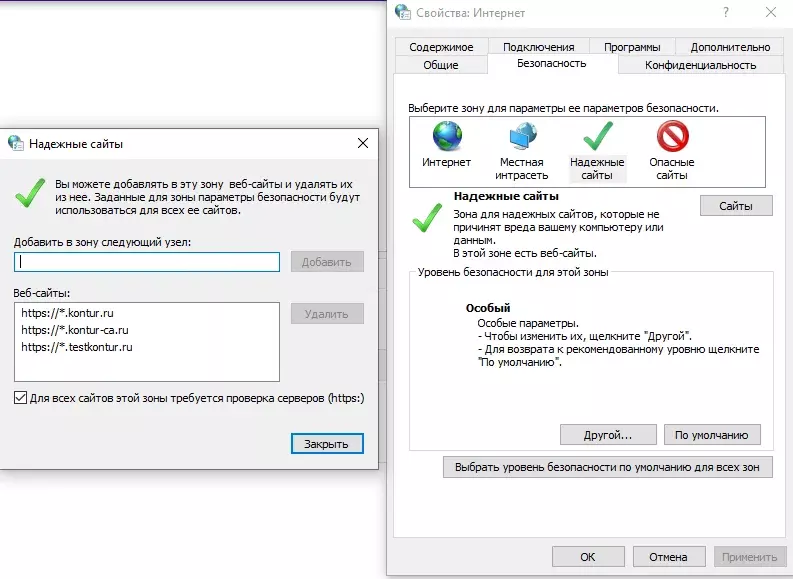793x579 pixels.
Task: Click the Надежные сайты dialog title icon
Action: [16, 143]
